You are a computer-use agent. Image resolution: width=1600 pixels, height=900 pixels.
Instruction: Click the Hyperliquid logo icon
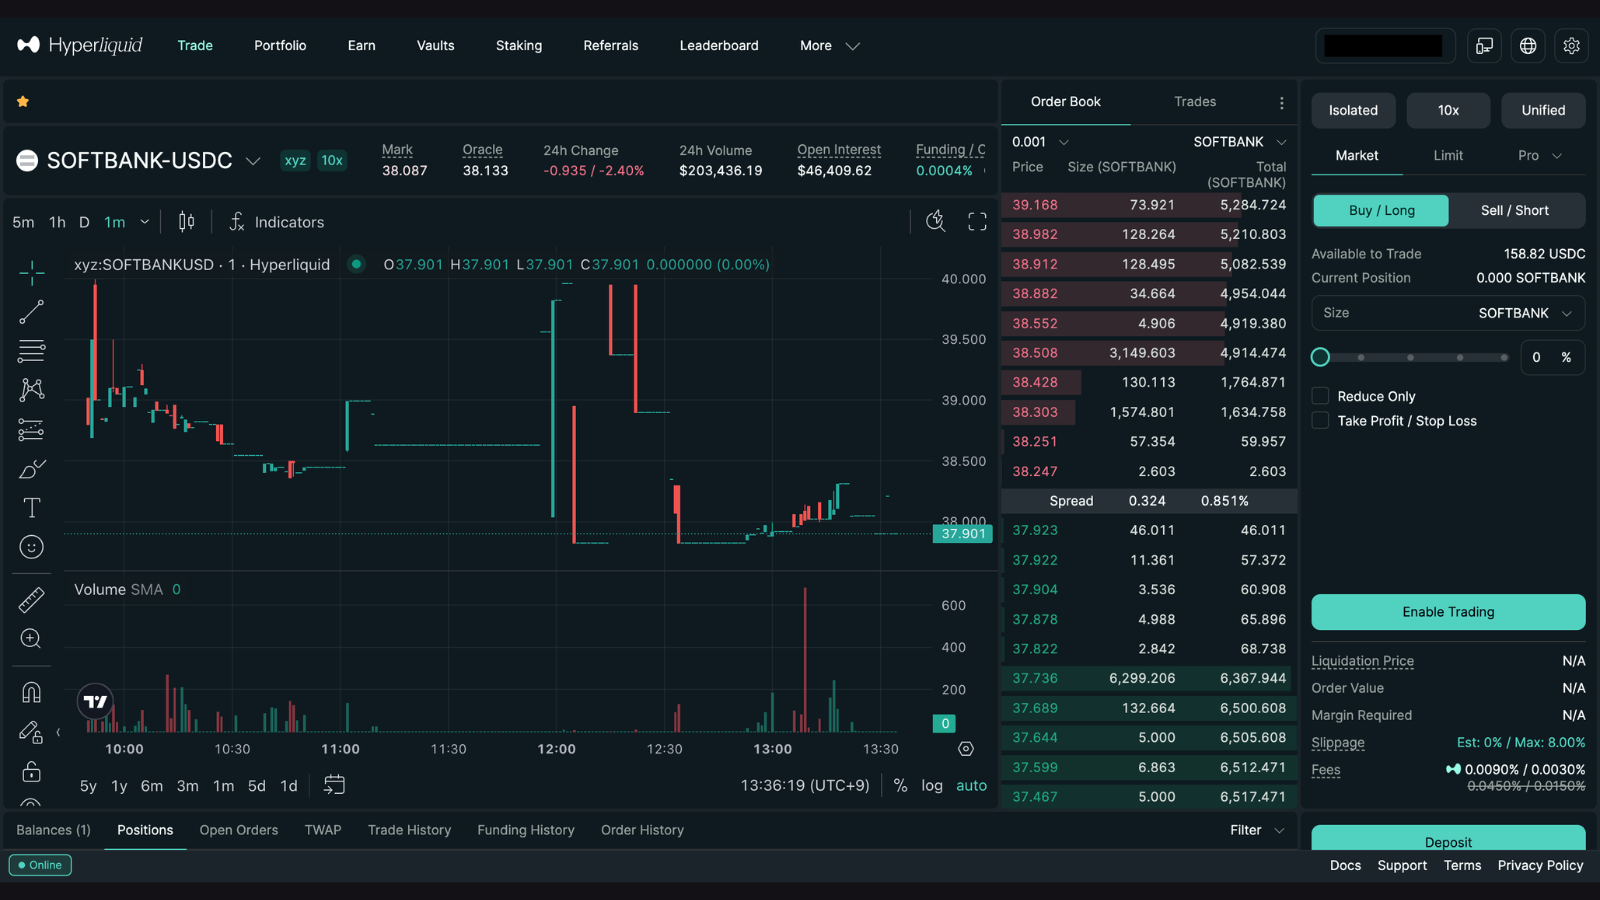pyautogui.click(x=28, y=45)
